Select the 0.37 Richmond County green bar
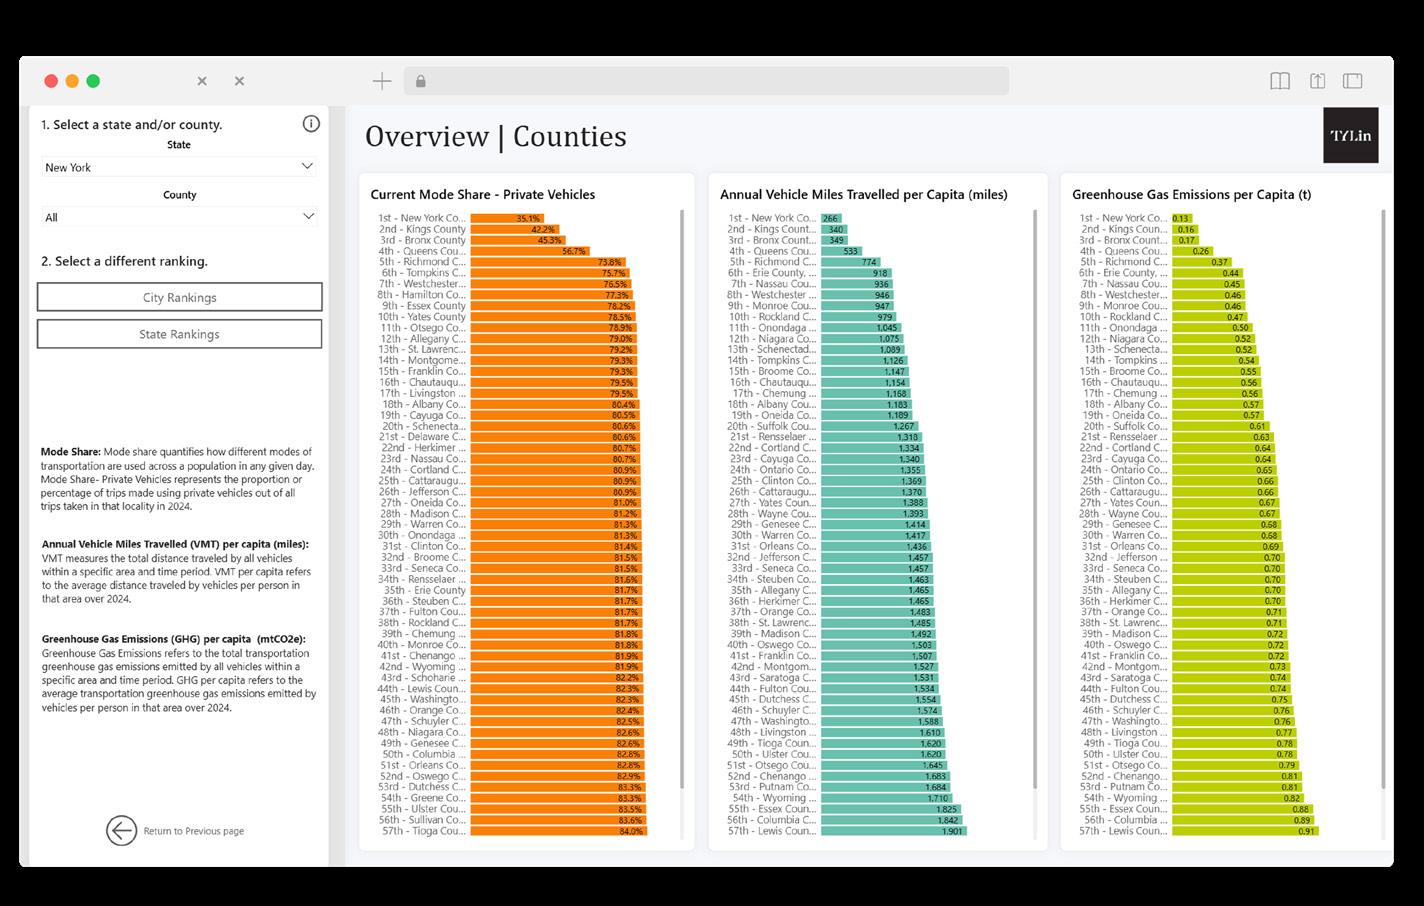Screen dimensions: 1424x906 (x=1202, y=262)
